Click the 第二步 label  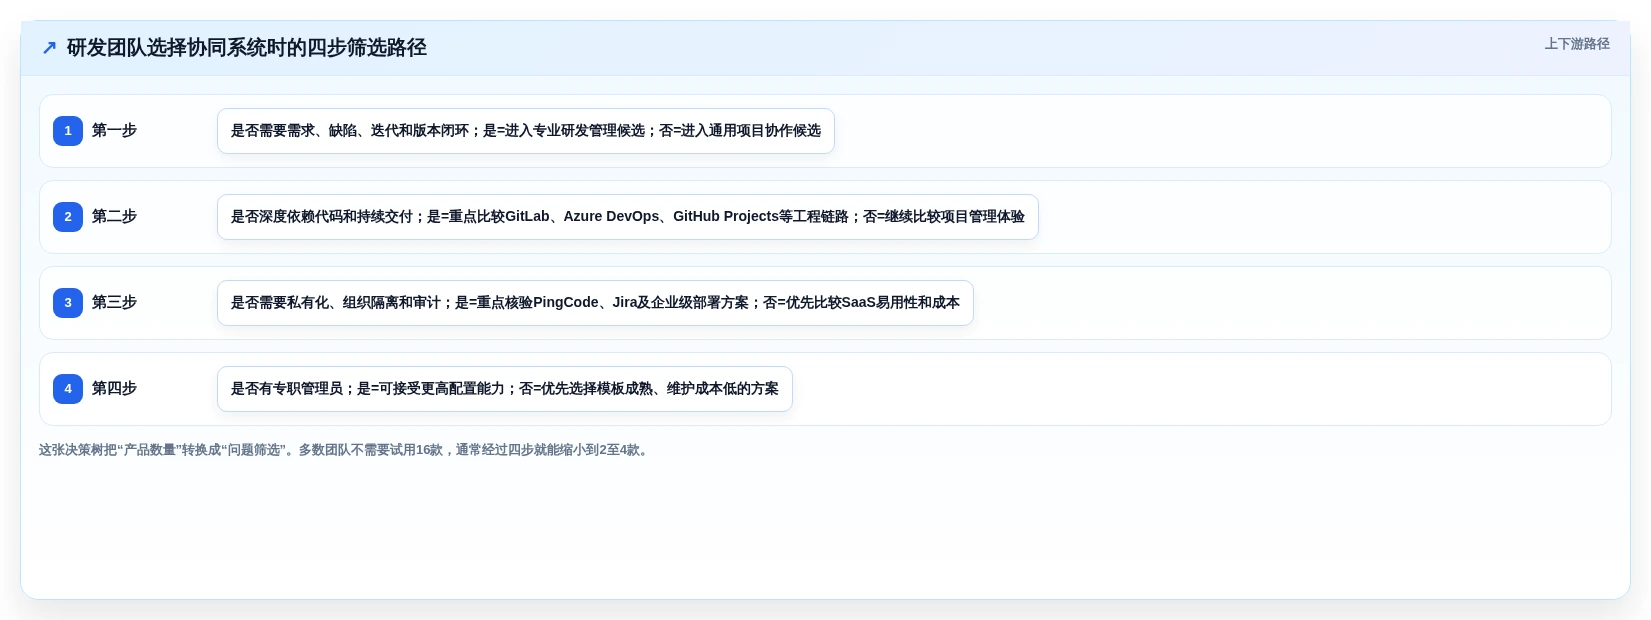[x=114, y=217]
